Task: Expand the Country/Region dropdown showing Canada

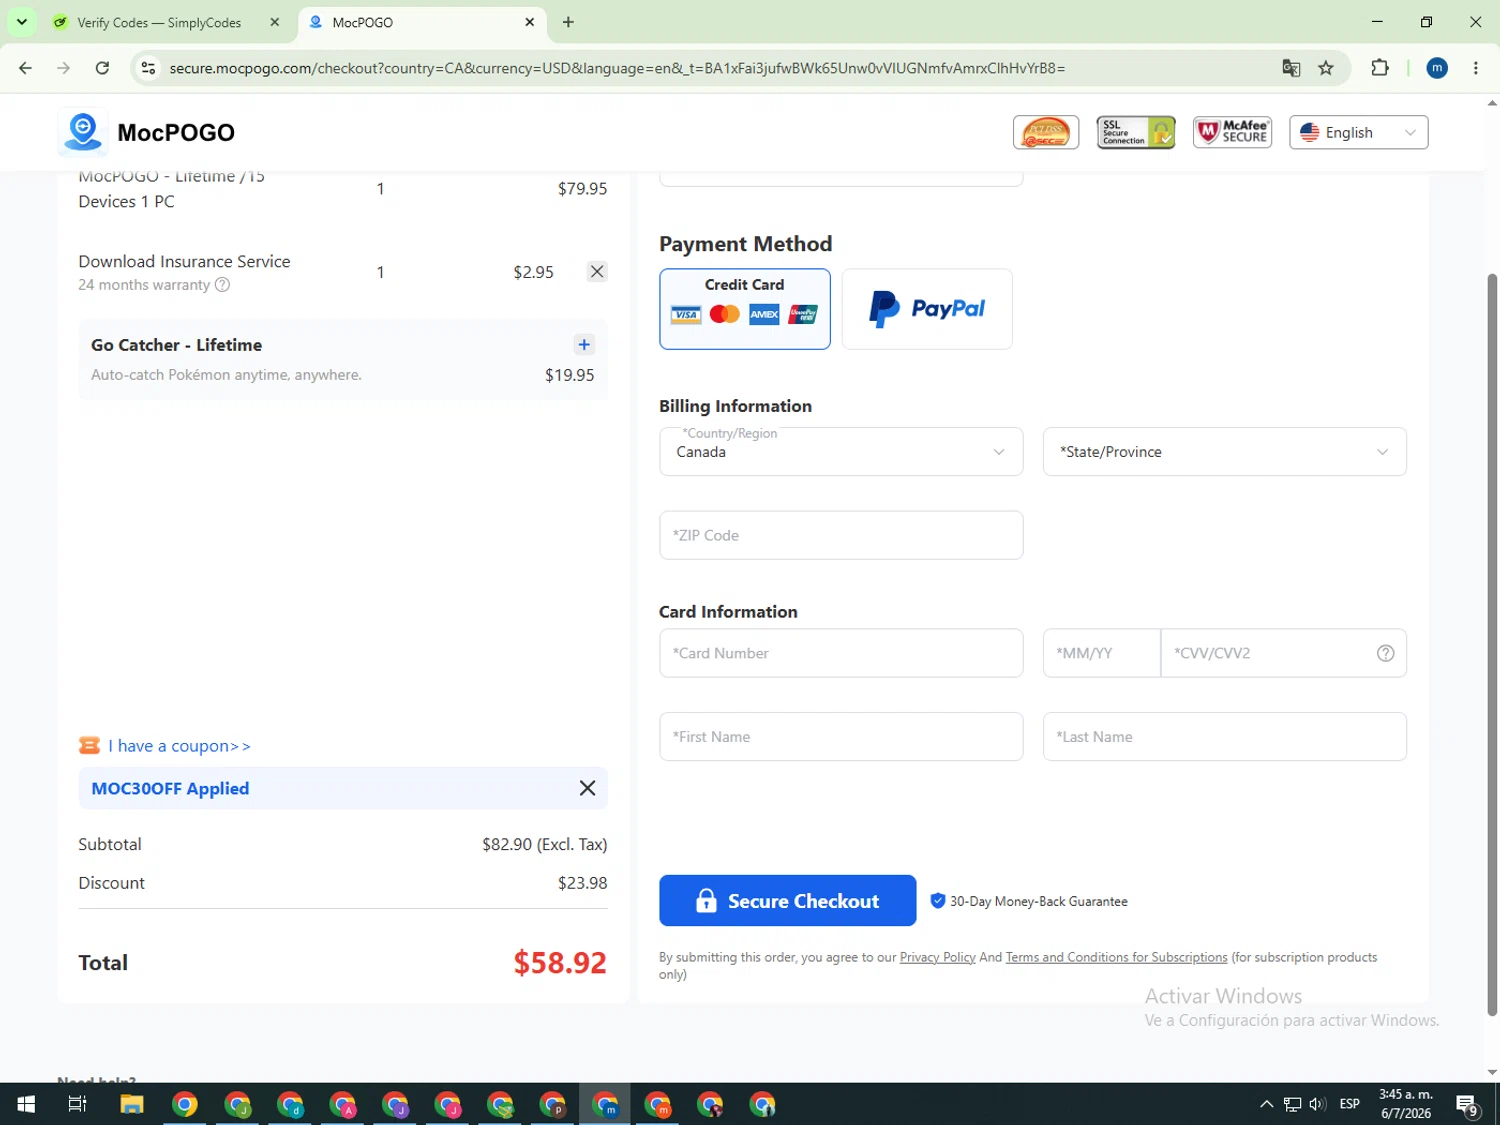Action: (841, 452)
